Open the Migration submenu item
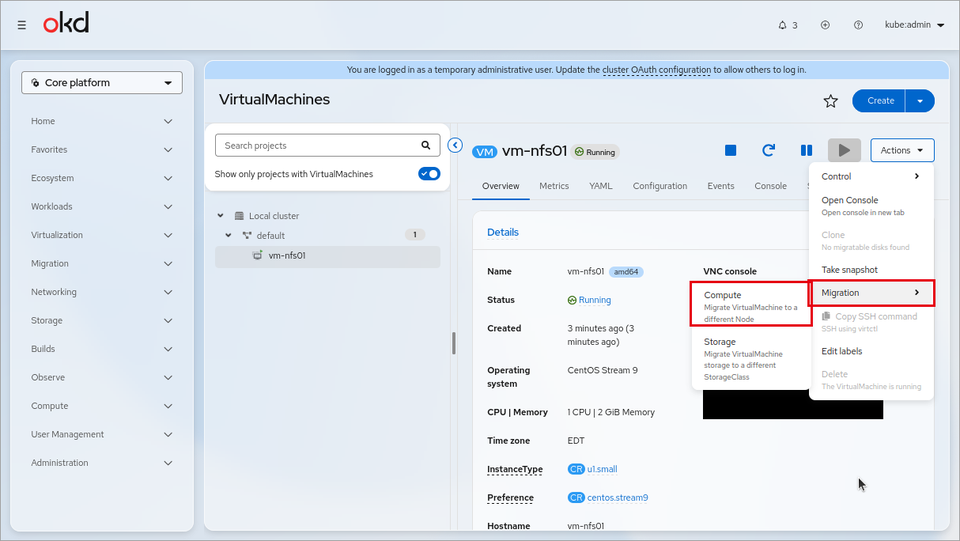Screen dimensions: 960x541 click(x=871, y=293)
